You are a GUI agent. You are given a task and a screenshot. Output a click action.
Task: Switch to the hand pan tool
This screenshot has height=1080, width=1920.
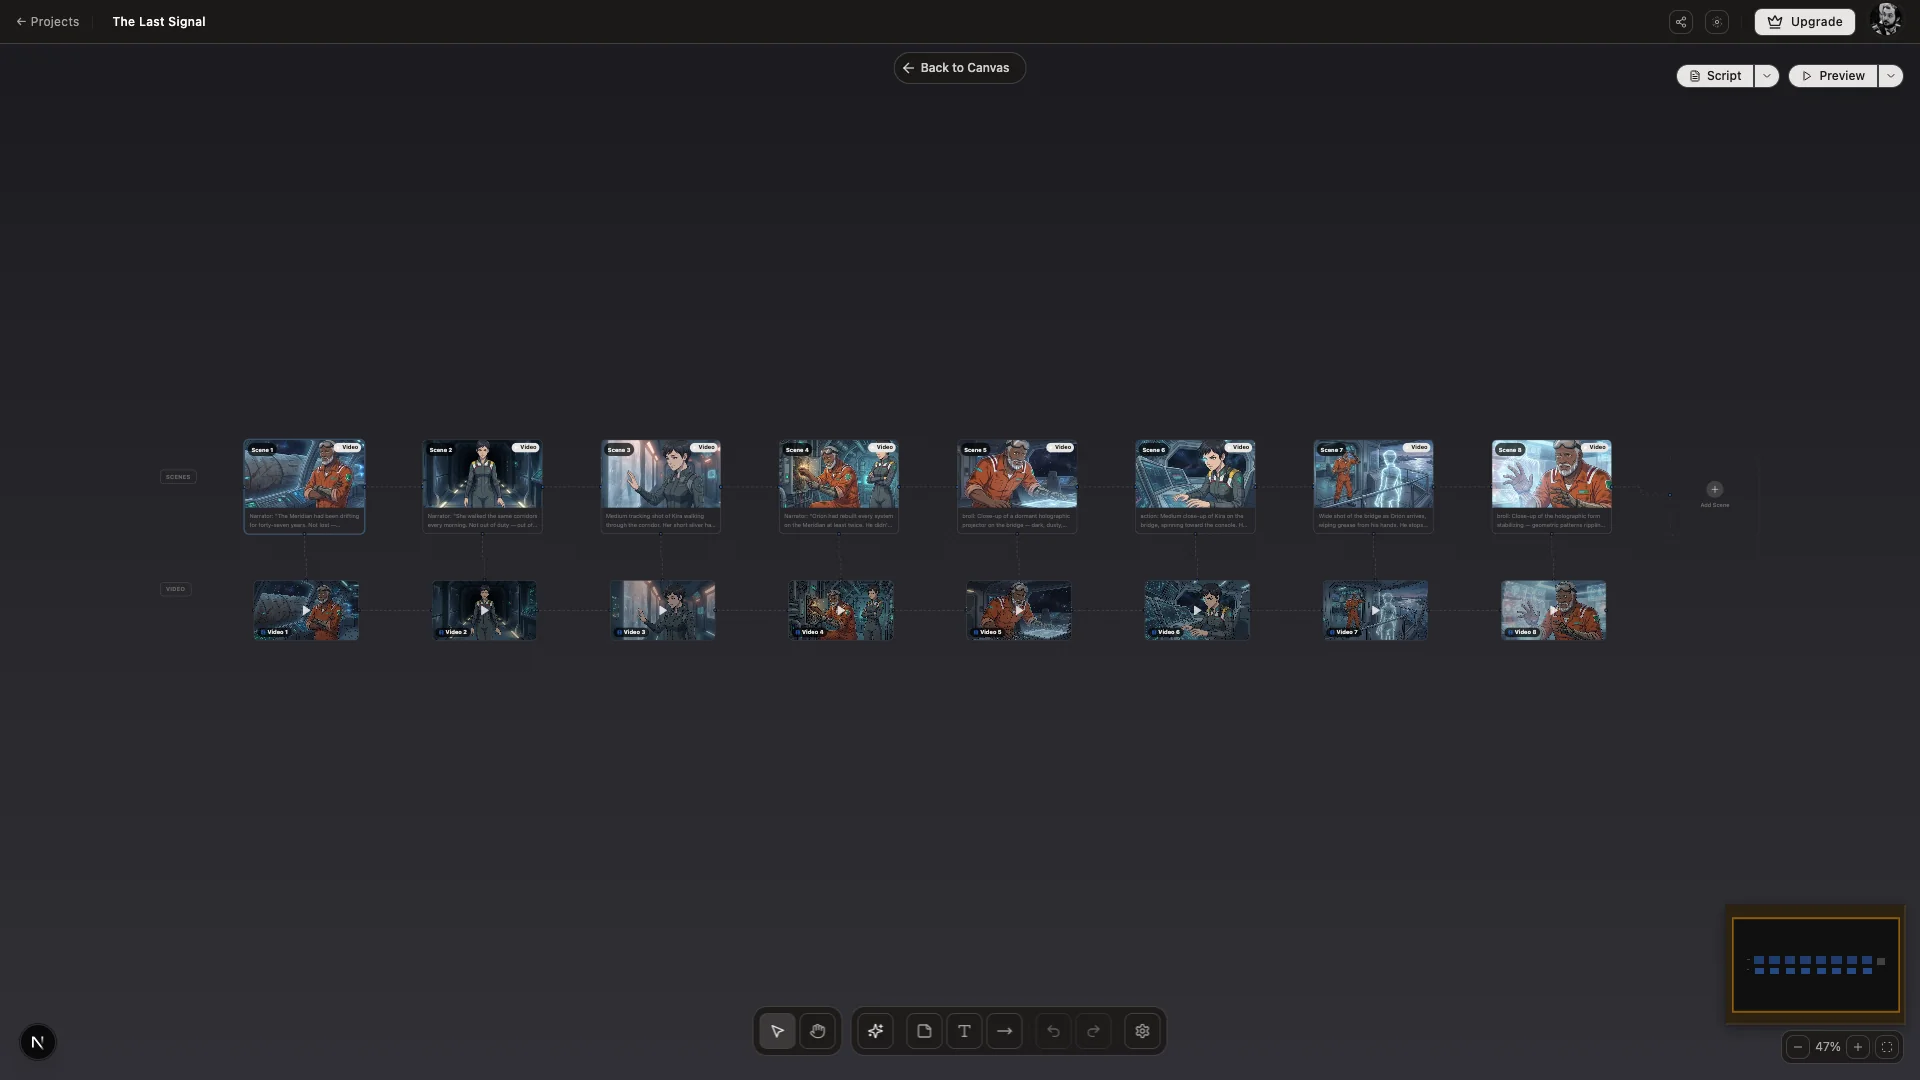[x=818, y=1031]
